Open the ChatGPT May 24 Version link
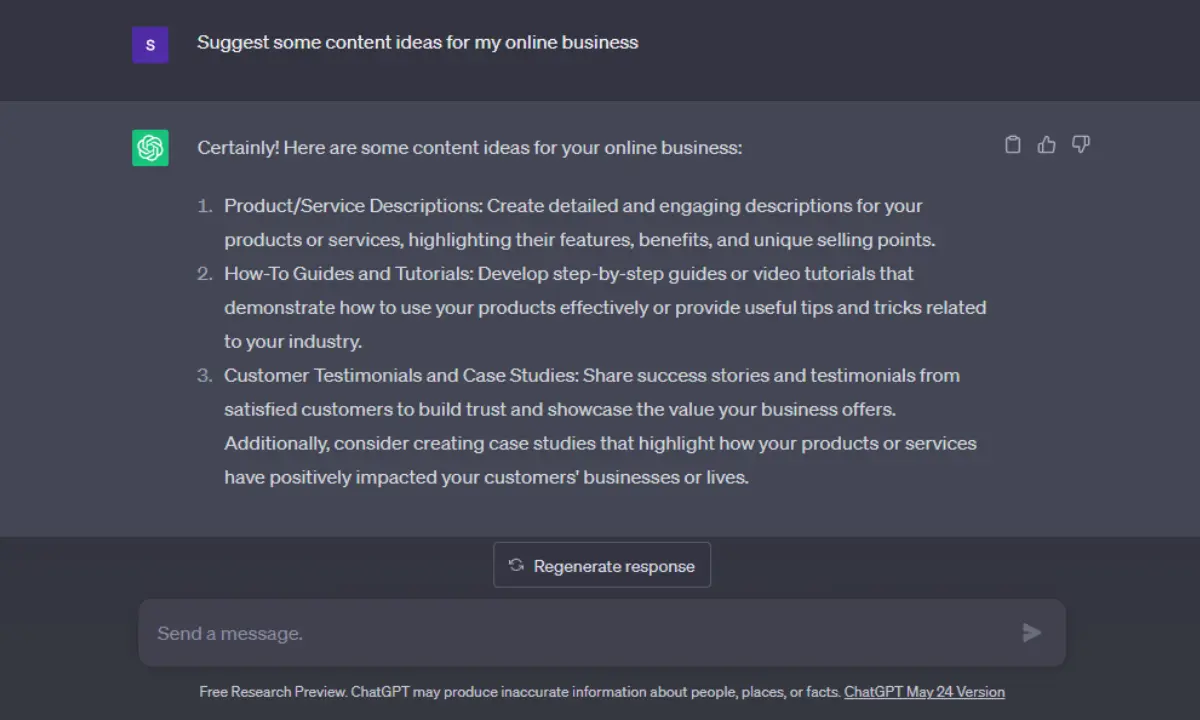This screenshot has height=720, width=1200. [x=924, y=692]
